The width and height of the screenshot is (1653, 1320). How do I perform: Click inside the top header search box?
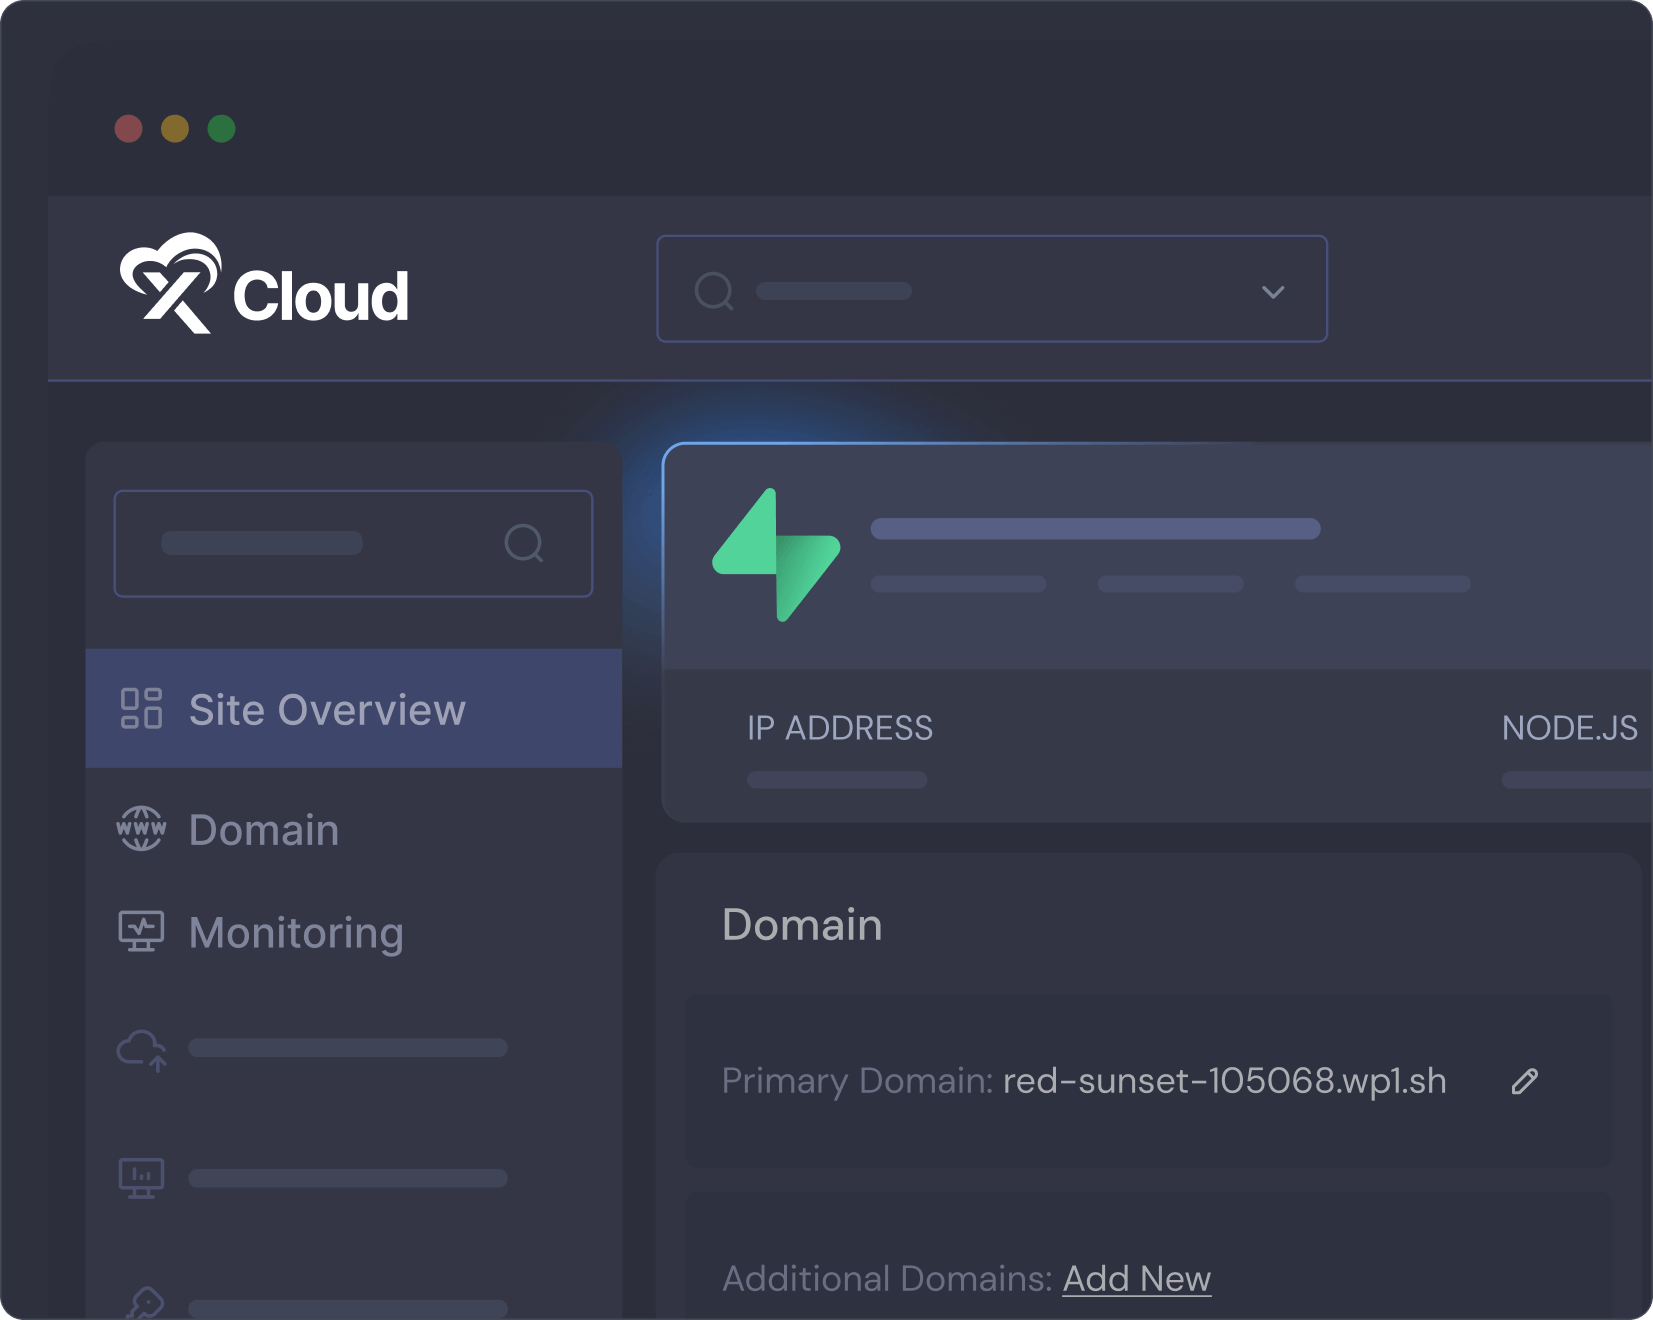[990, 290]
